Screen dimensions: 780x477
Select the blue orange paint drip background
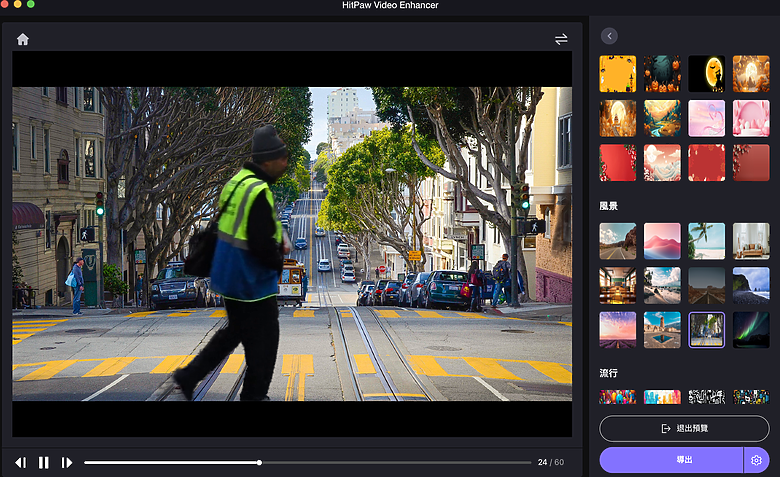[x=662, y=397]
